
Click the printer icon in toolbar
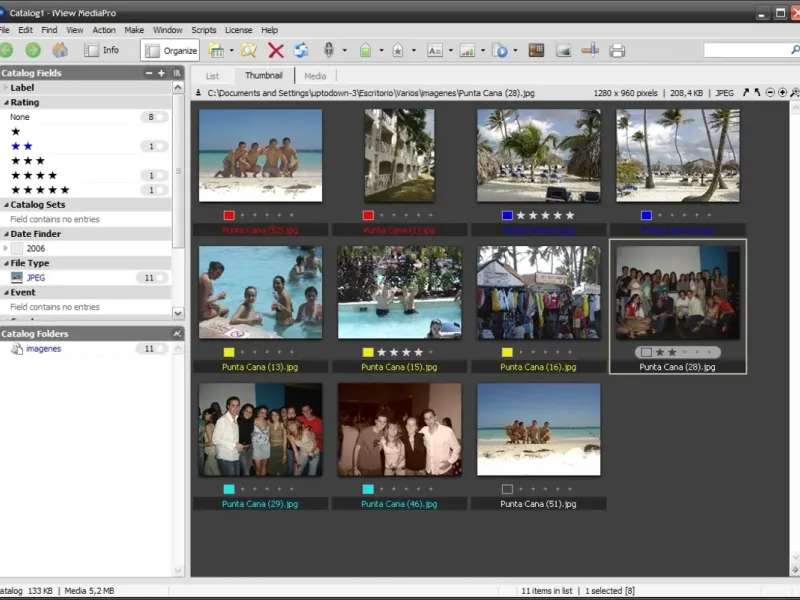(x=617, y=50)
